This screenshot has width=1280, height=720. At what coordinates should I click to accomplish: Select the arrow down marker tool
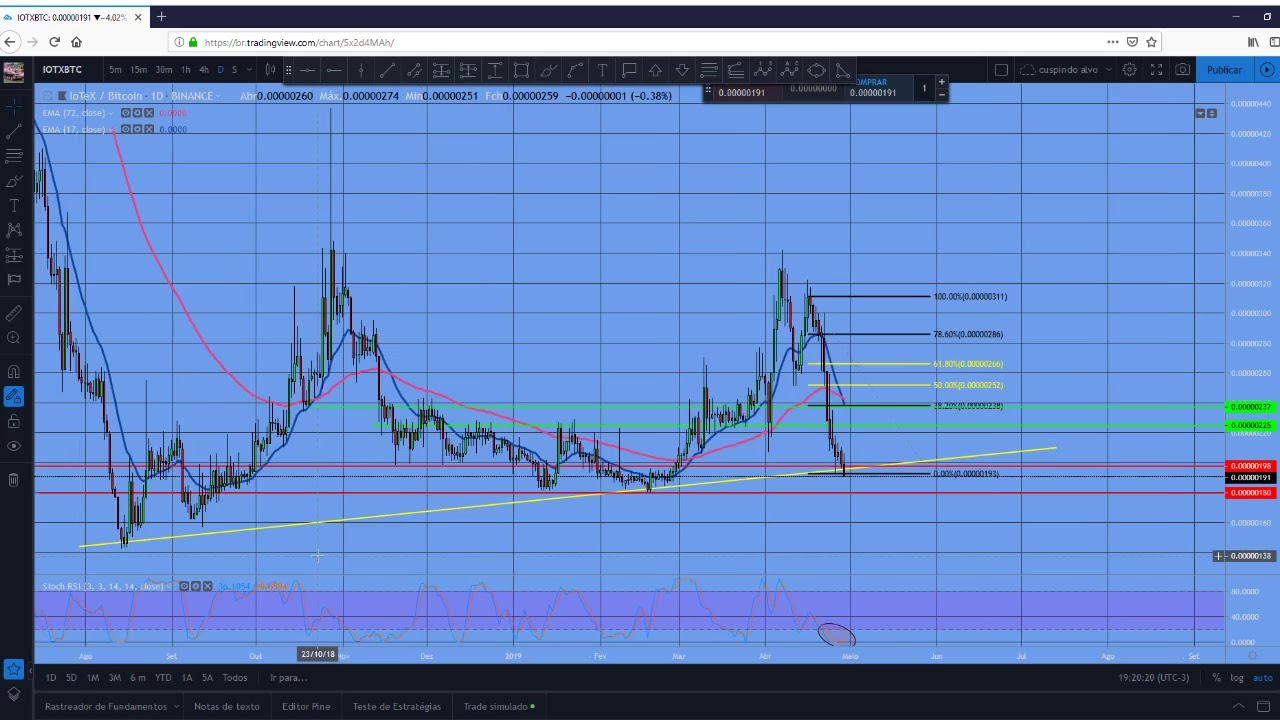tap(682, 70)
